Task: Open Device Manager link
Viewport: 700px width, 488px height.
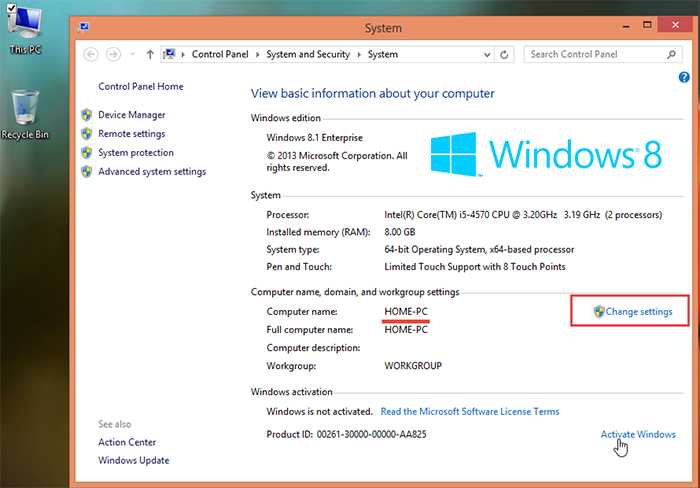Action: [x=132, y=115]
